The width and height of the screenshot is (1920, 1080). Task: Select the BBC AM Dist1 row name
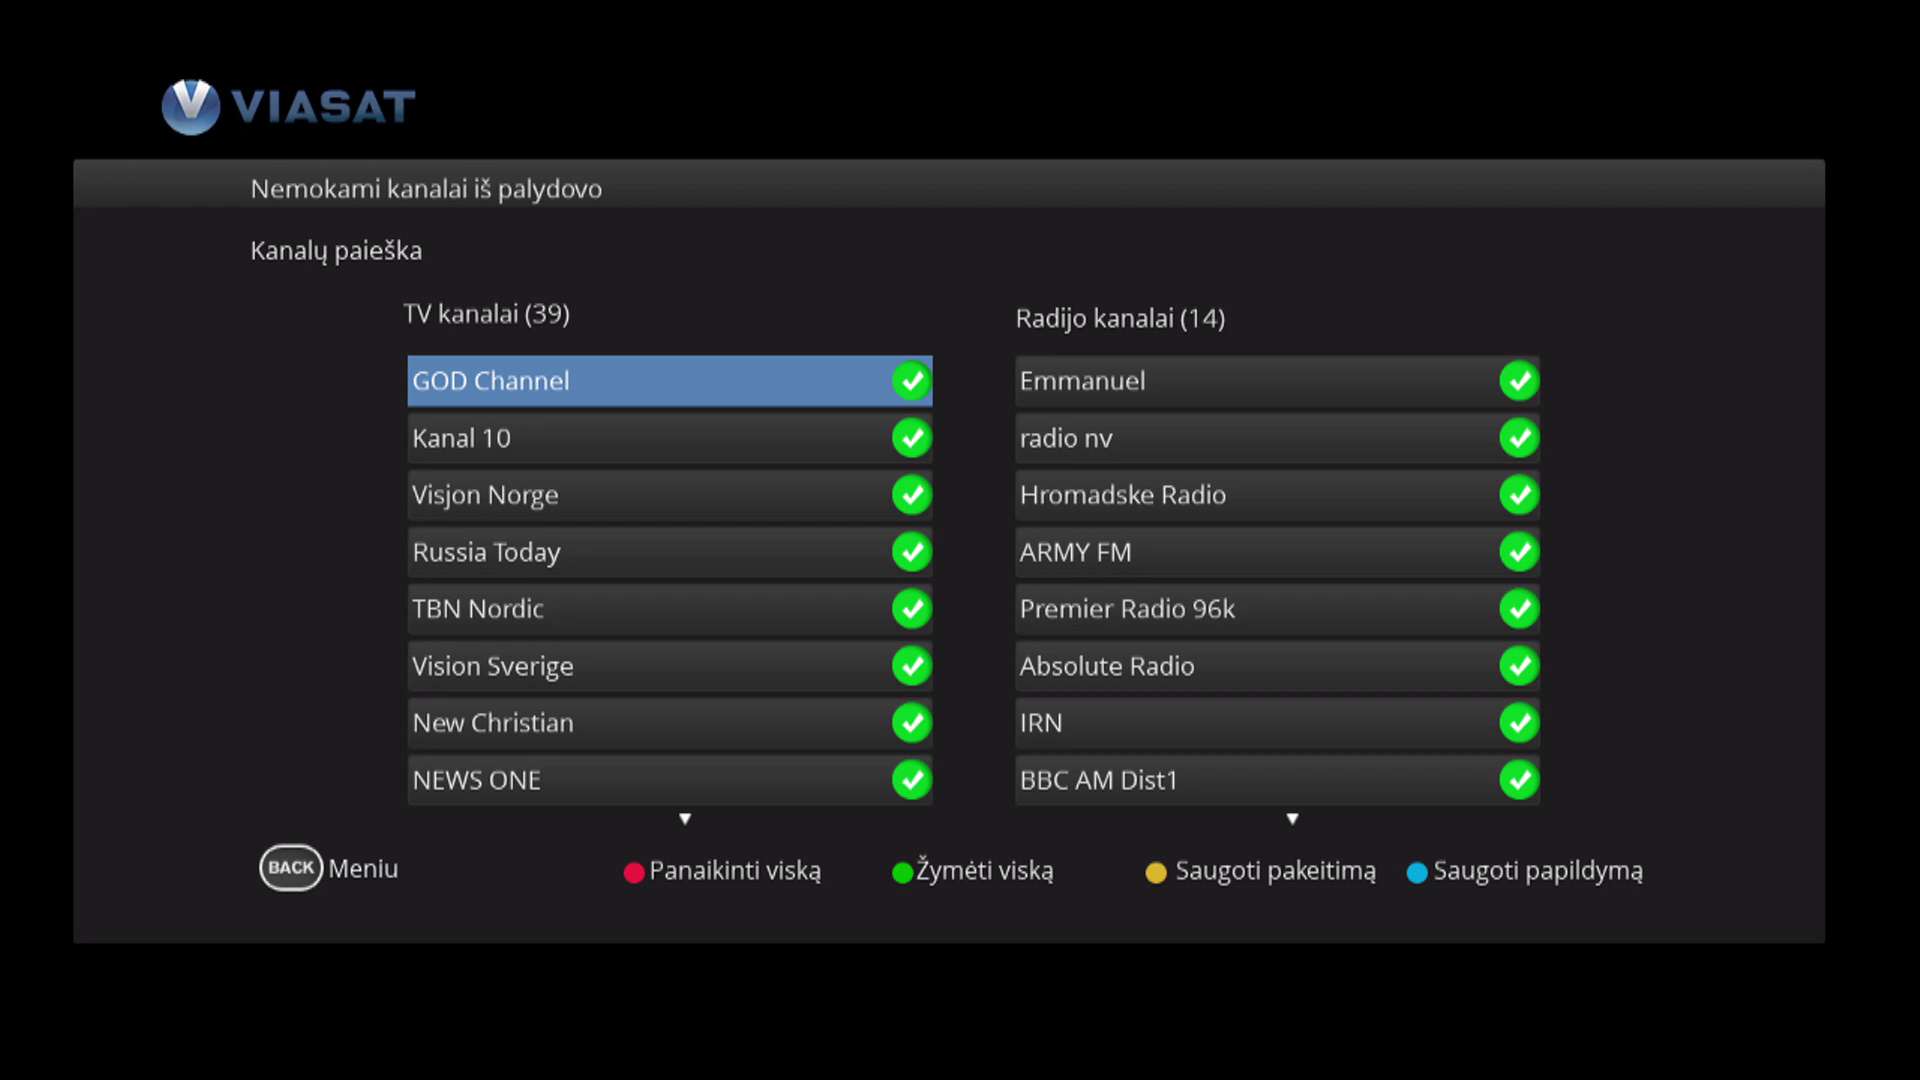[1099, 780]
